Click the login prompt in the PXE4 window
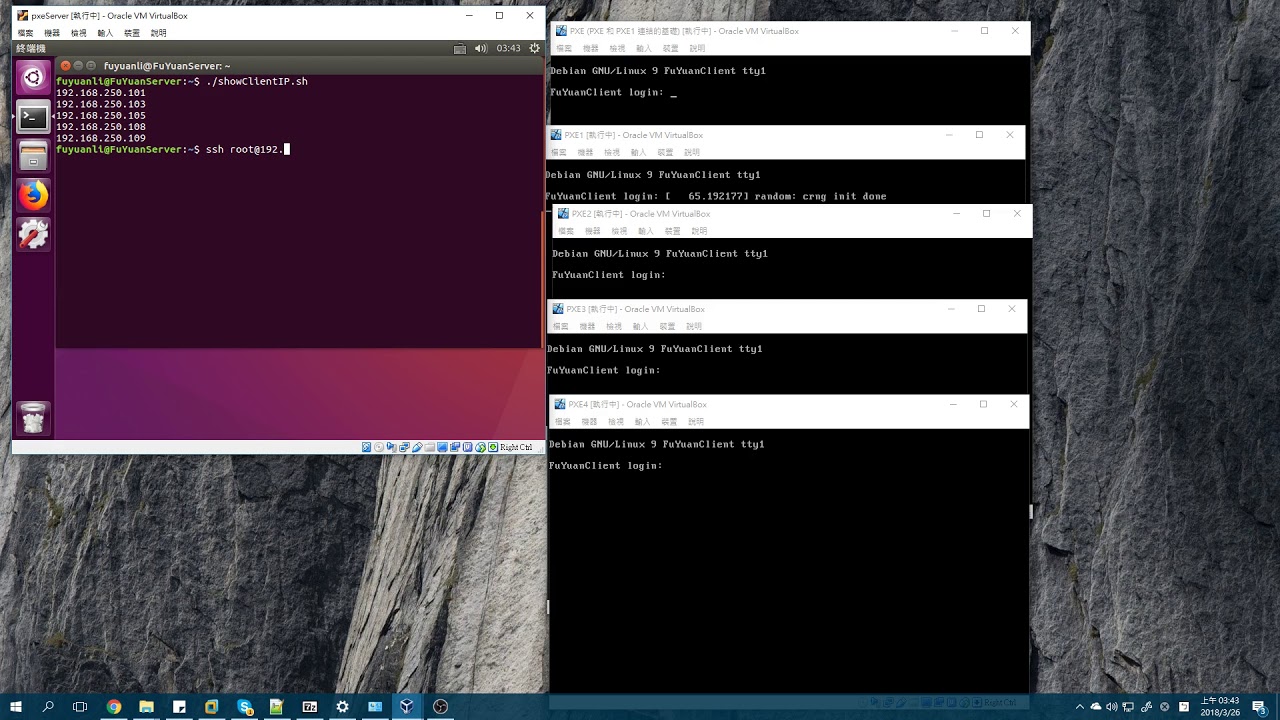The width and height of the screenshot is (1280, 720). pos(606,466)
